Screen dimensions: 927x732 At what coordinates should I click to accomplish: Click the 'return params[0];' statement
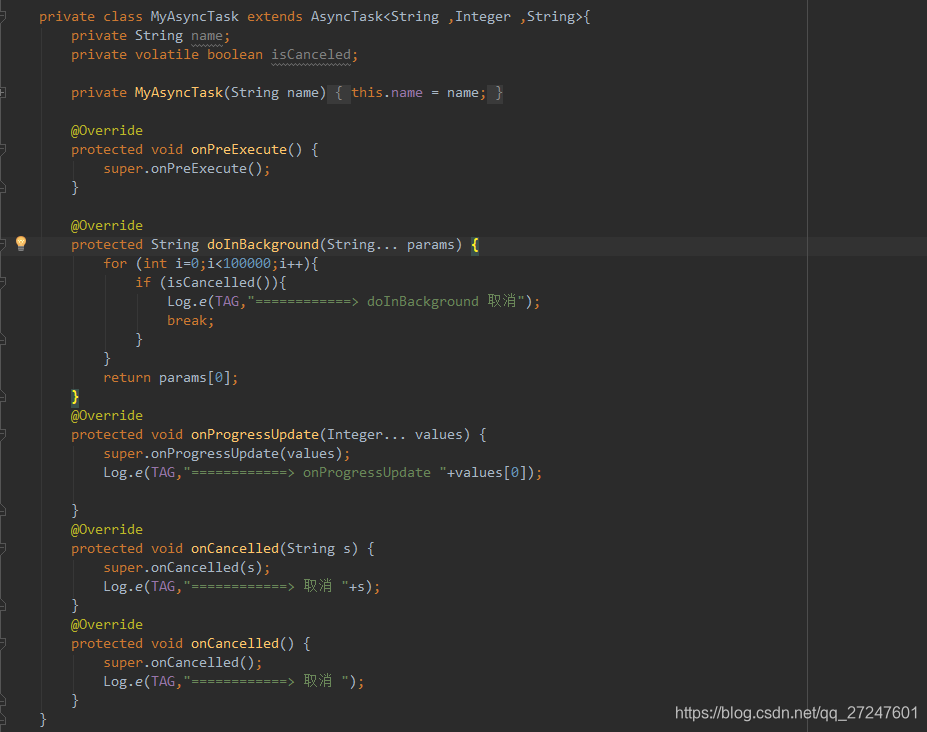click(x=171, y=378)
